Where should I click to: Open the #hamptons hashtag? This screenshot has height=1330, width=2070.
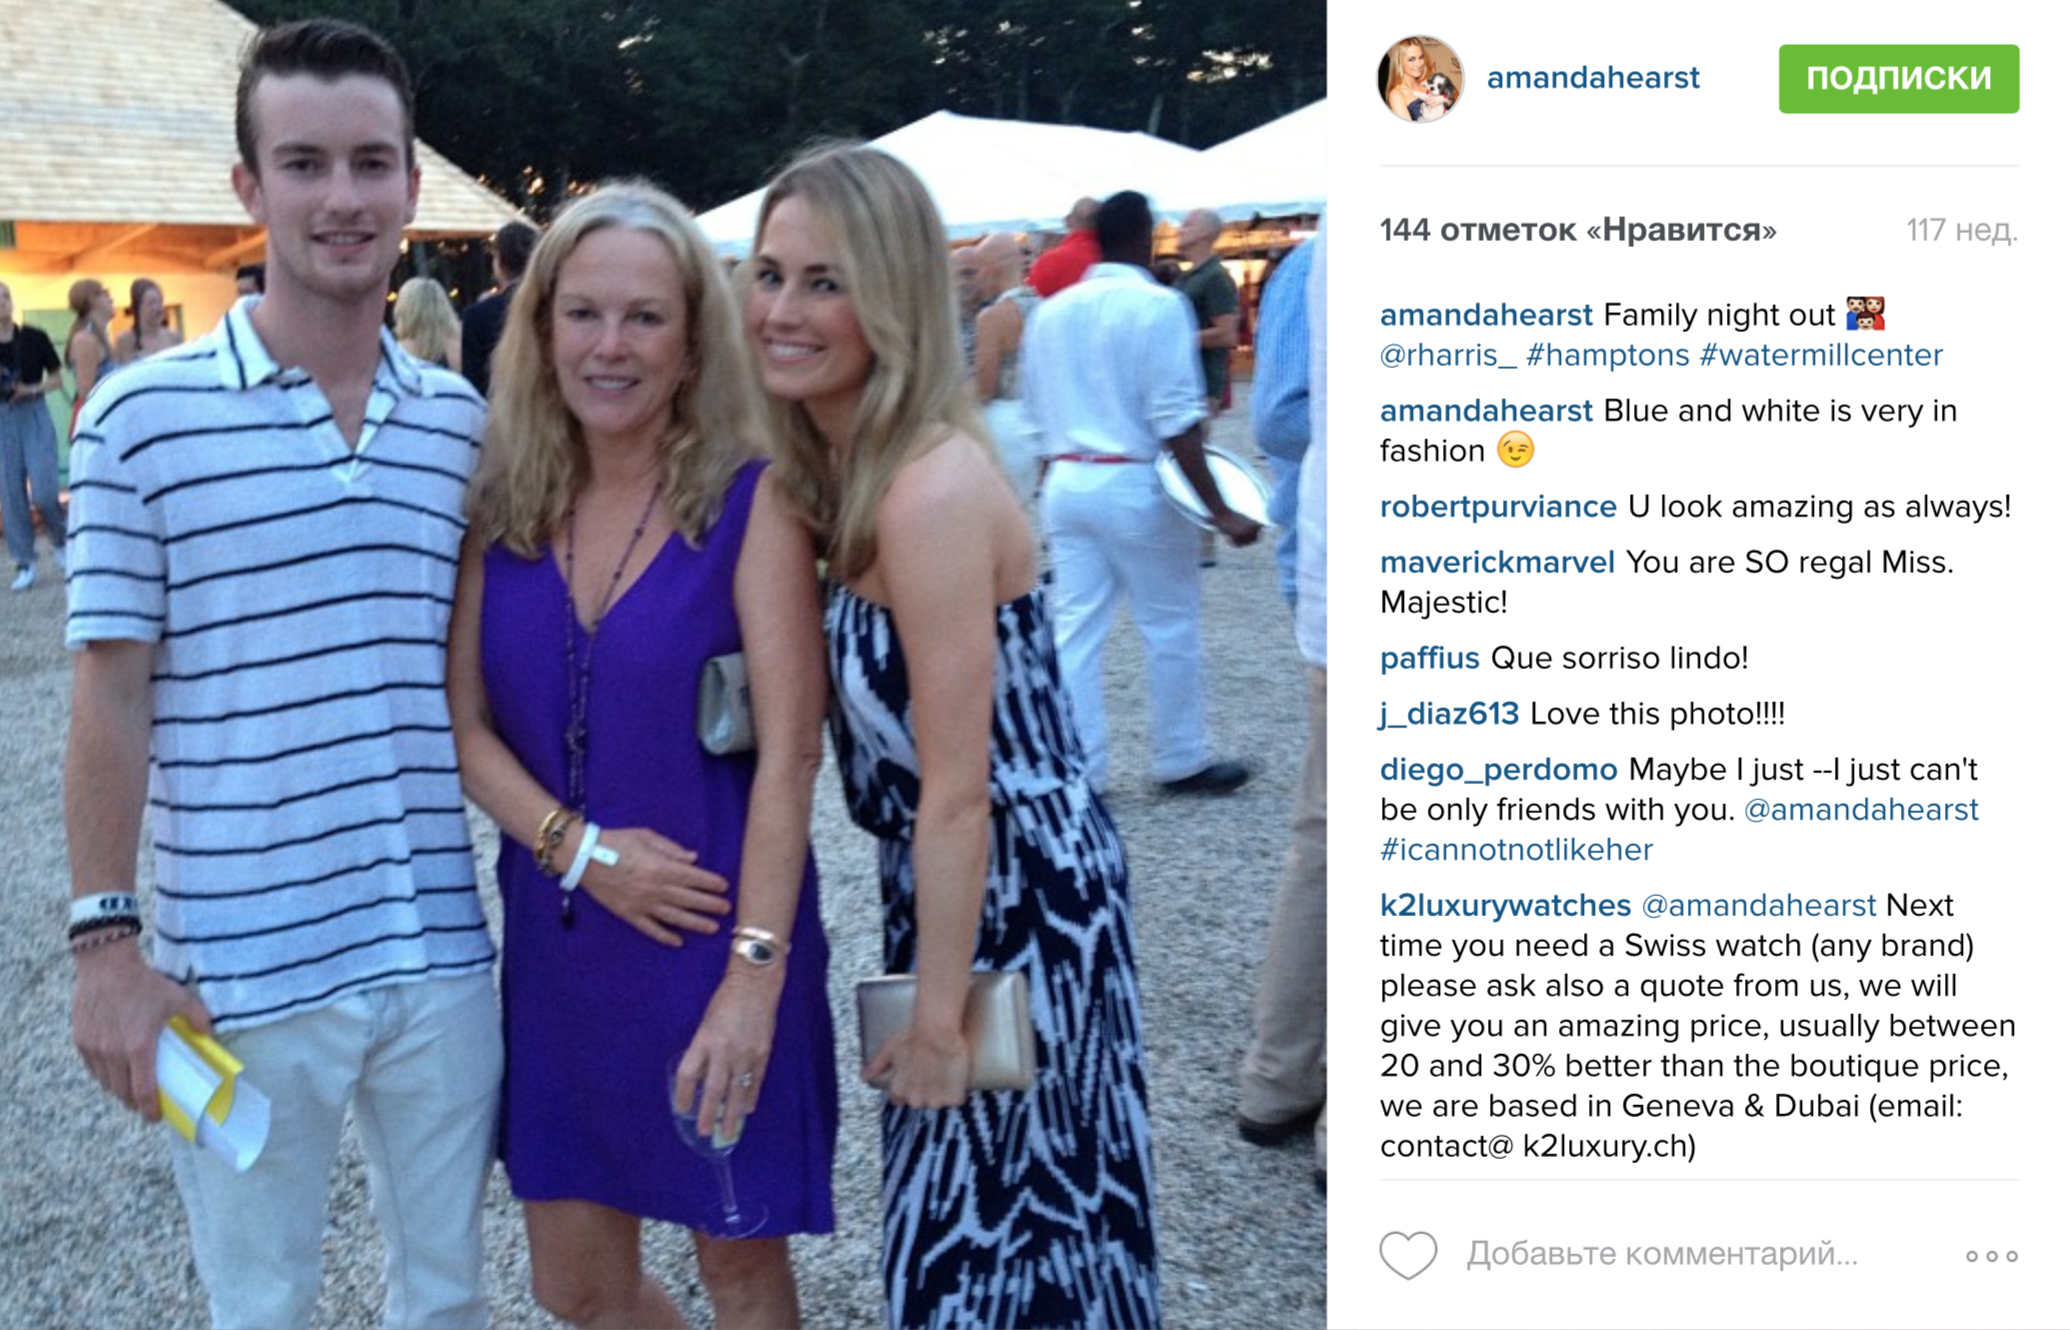1607,355
